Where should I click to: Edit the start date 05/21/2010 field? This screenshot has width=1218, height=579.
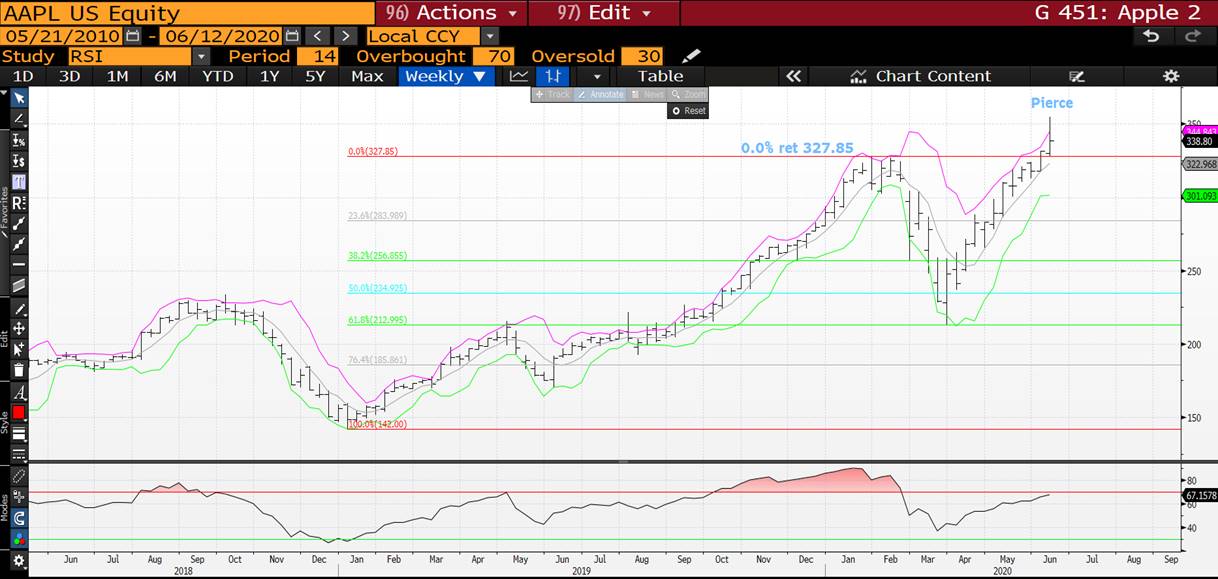[64, 36]
